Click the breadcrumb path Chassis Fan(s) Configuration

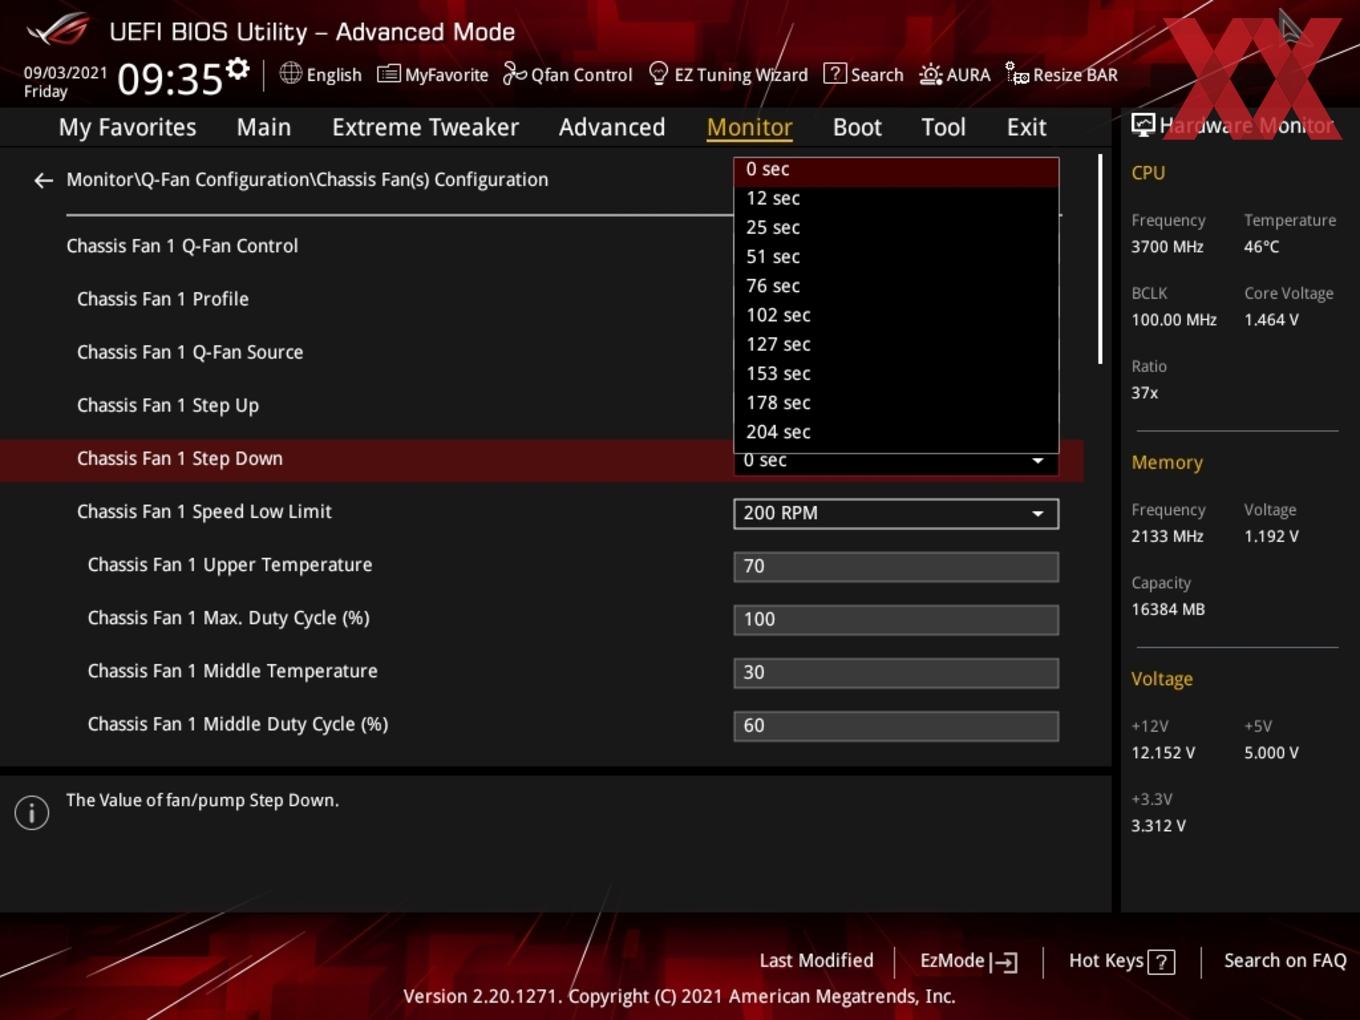(x=431, y=180)
